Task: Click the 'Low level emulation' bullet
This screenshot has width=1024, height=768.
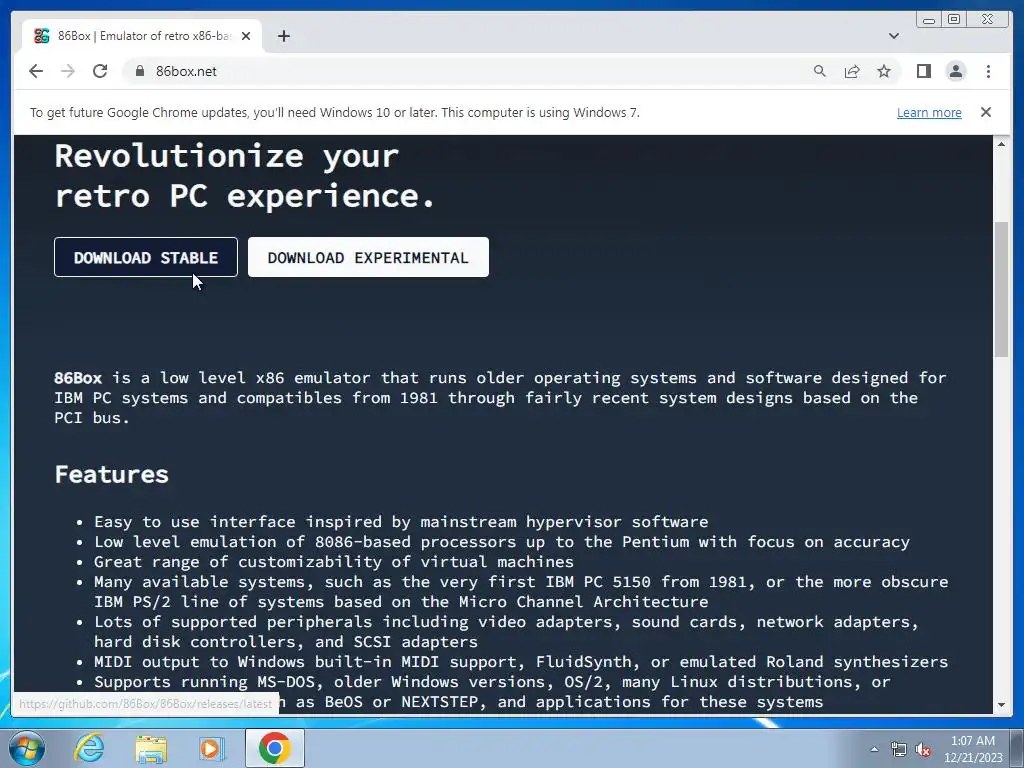Action: (x=502, y=541)
